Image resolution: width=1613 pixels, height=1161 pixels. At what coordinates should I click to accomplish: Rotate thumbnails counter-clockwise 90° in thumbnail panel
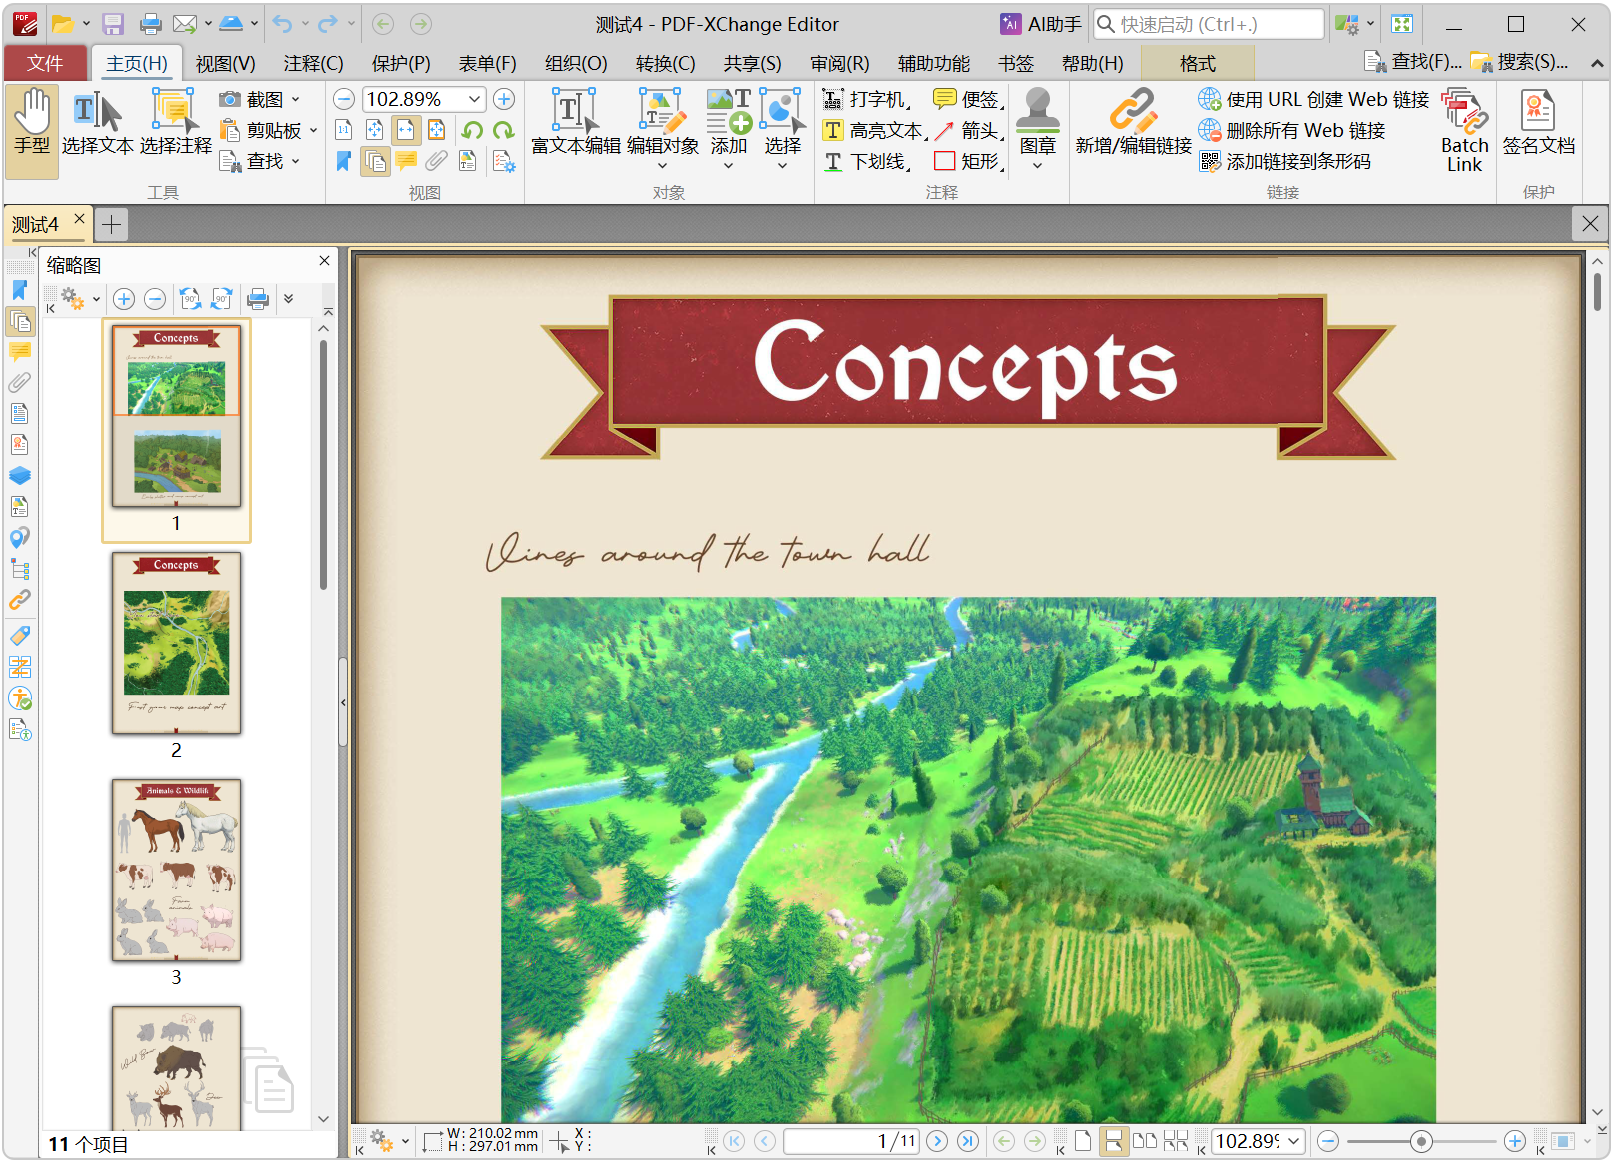[190, 298]
